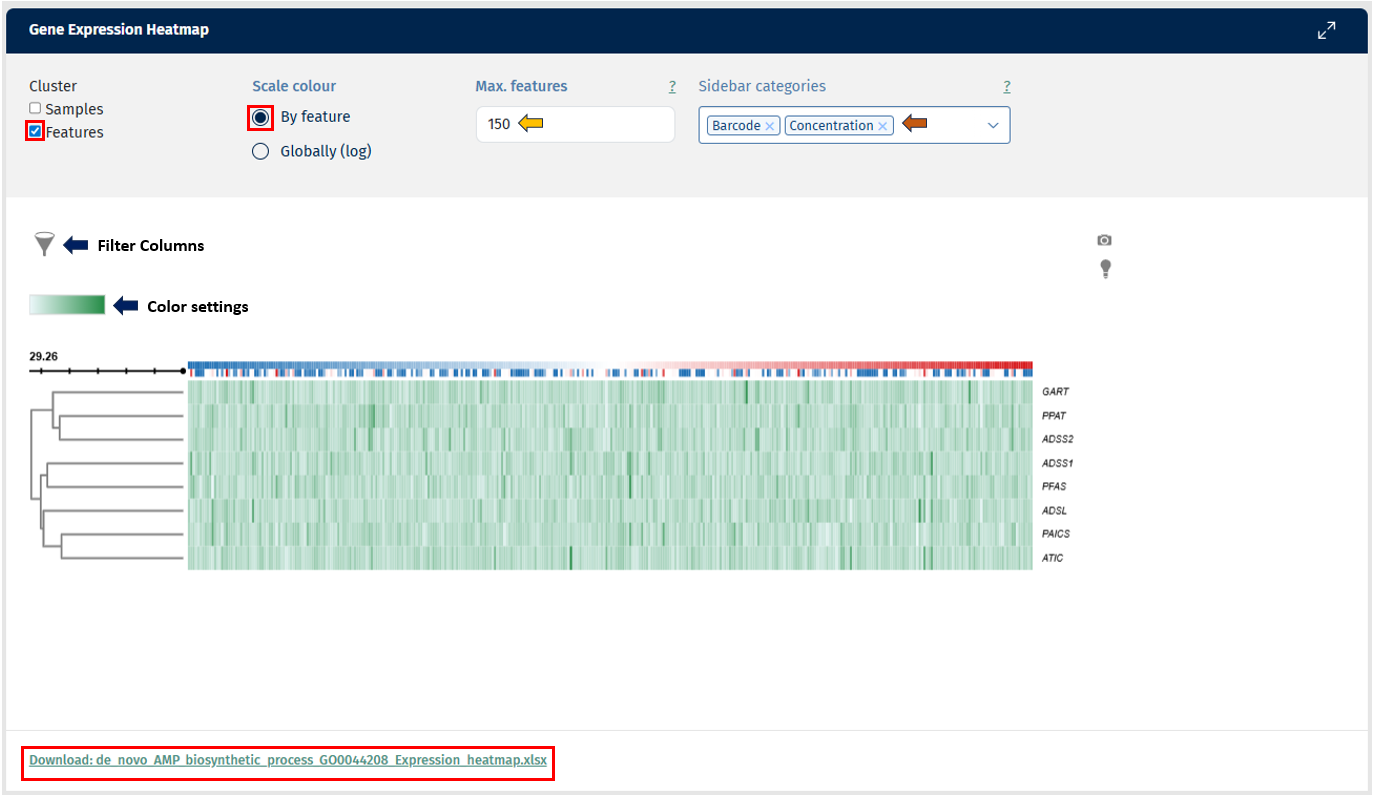This screenshot has width=1373, height=797.
Task: Click the Gene Expression Heatmap title bar
Action: (x=119, y=30)
